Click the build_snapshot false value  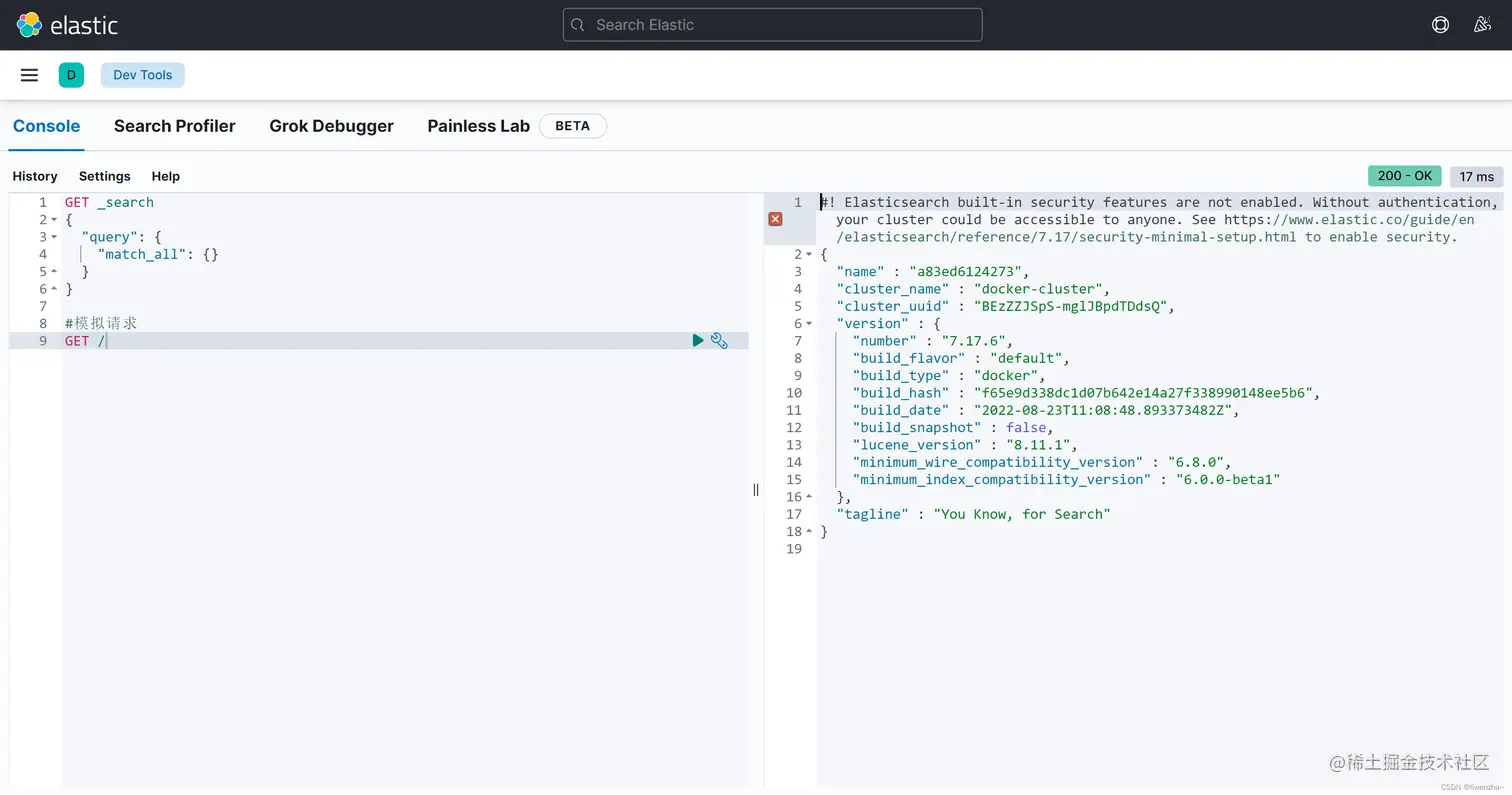(x=1026, y=428)
